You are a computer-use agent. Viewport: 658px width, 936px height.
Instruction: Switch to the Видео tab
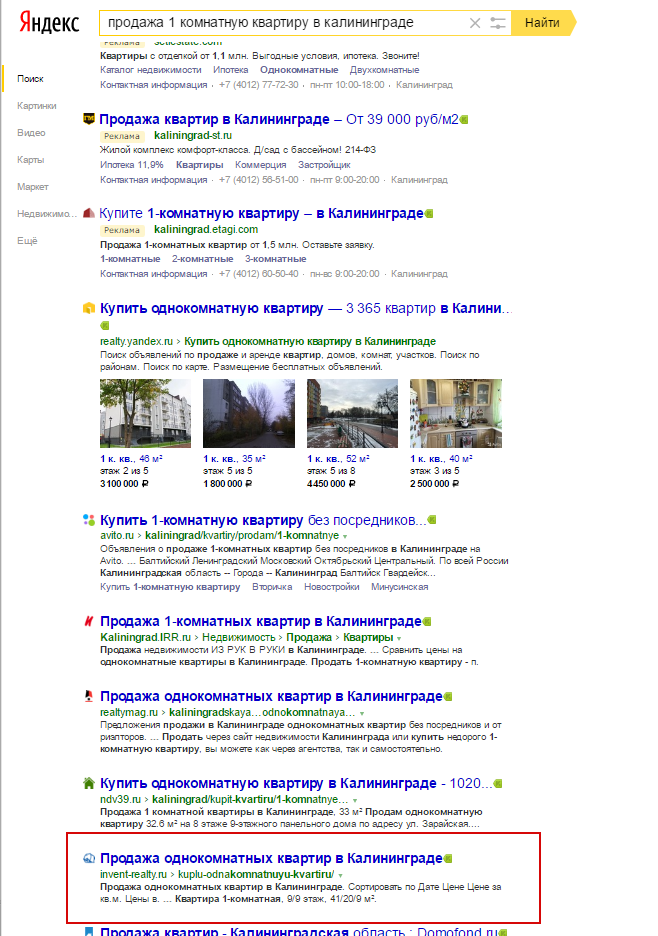(31, 133)
